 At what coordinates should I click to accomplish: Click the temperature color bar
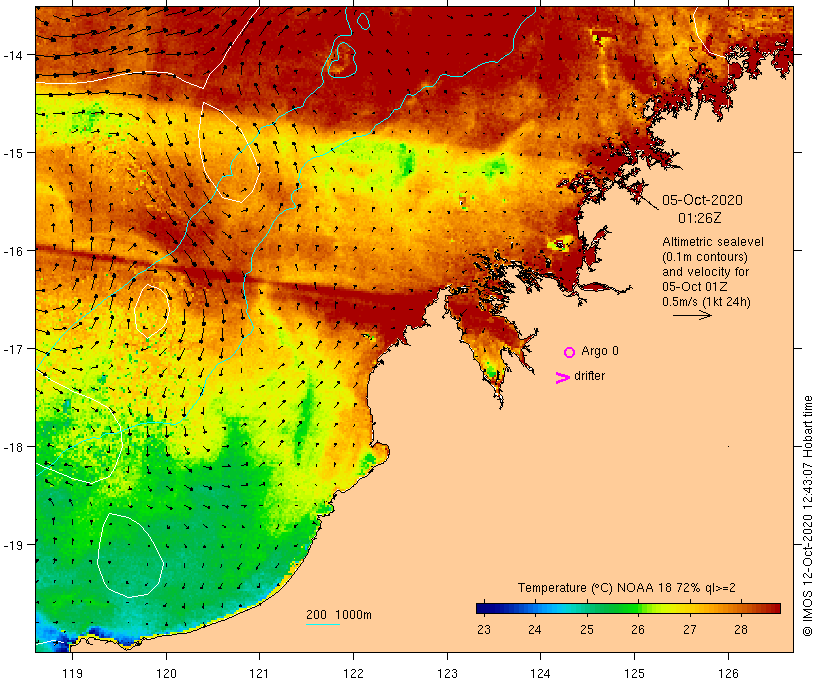coord(628,608)
